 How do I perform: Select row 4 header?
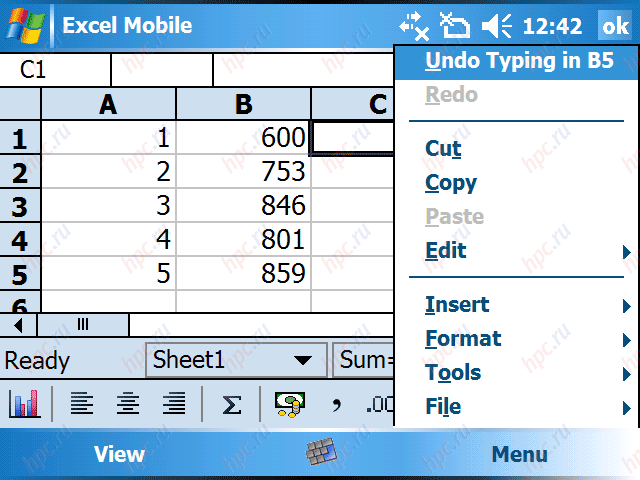coord(20,240)
